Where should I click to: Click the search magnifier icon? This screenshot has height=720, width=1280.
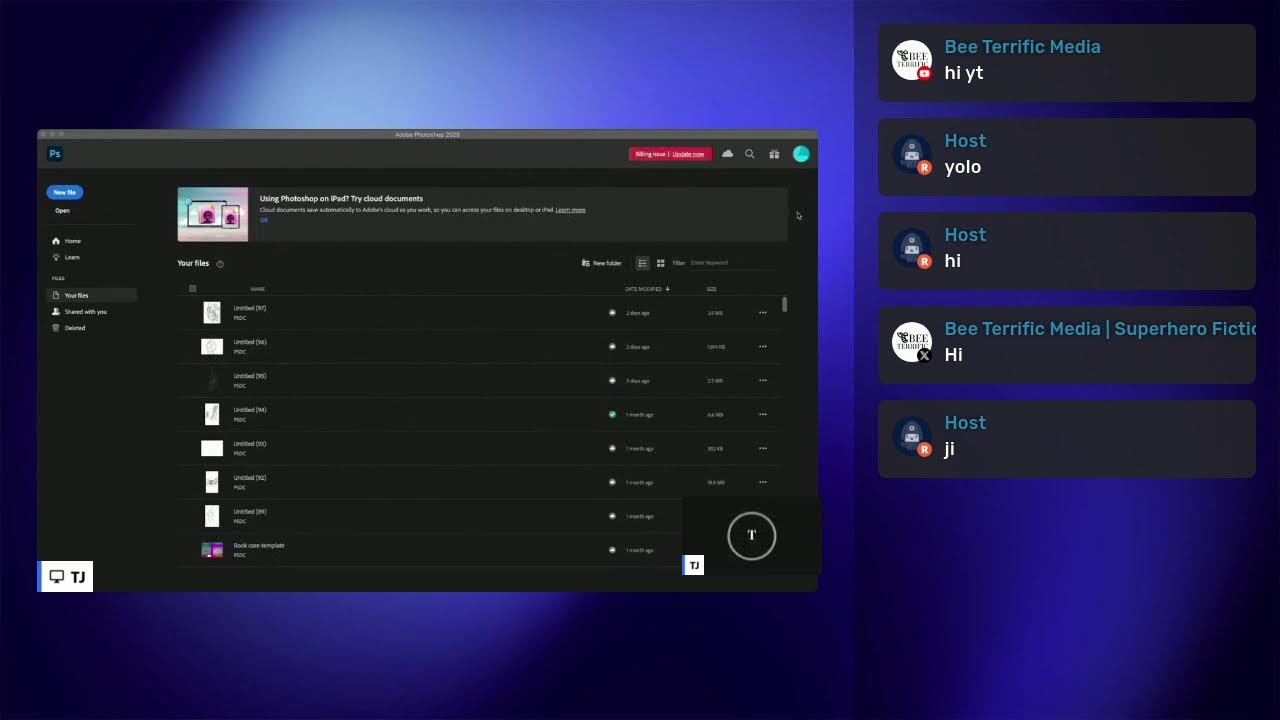[x=750, y=154]
